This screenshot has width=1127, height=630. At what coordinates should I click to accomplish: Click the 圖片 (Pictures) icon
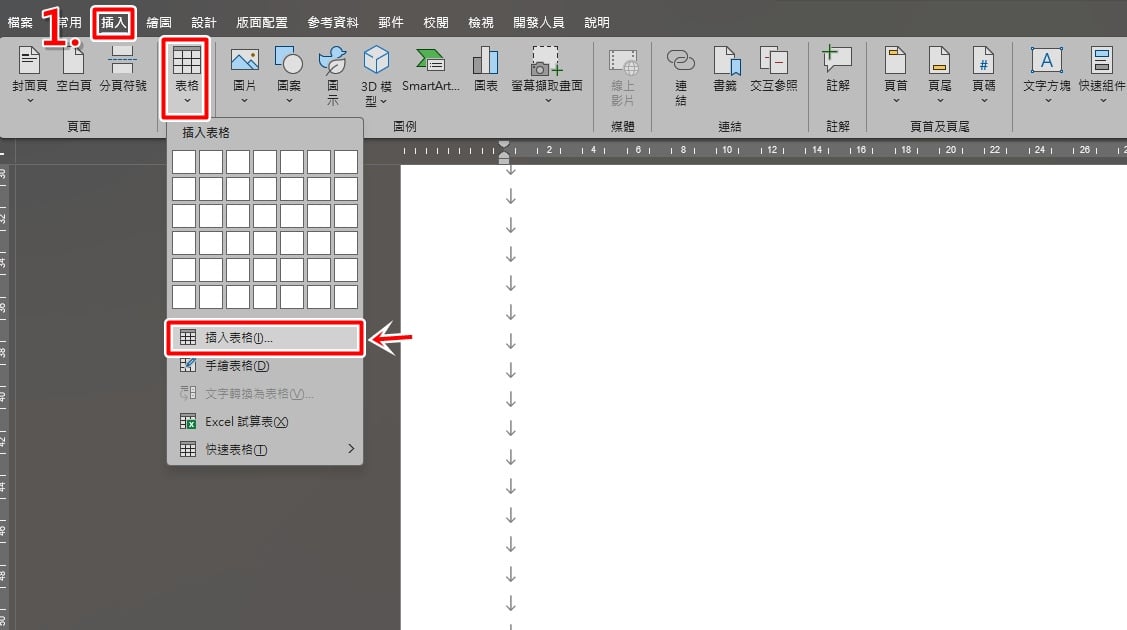pyautogui.click(x=244, y=60)
